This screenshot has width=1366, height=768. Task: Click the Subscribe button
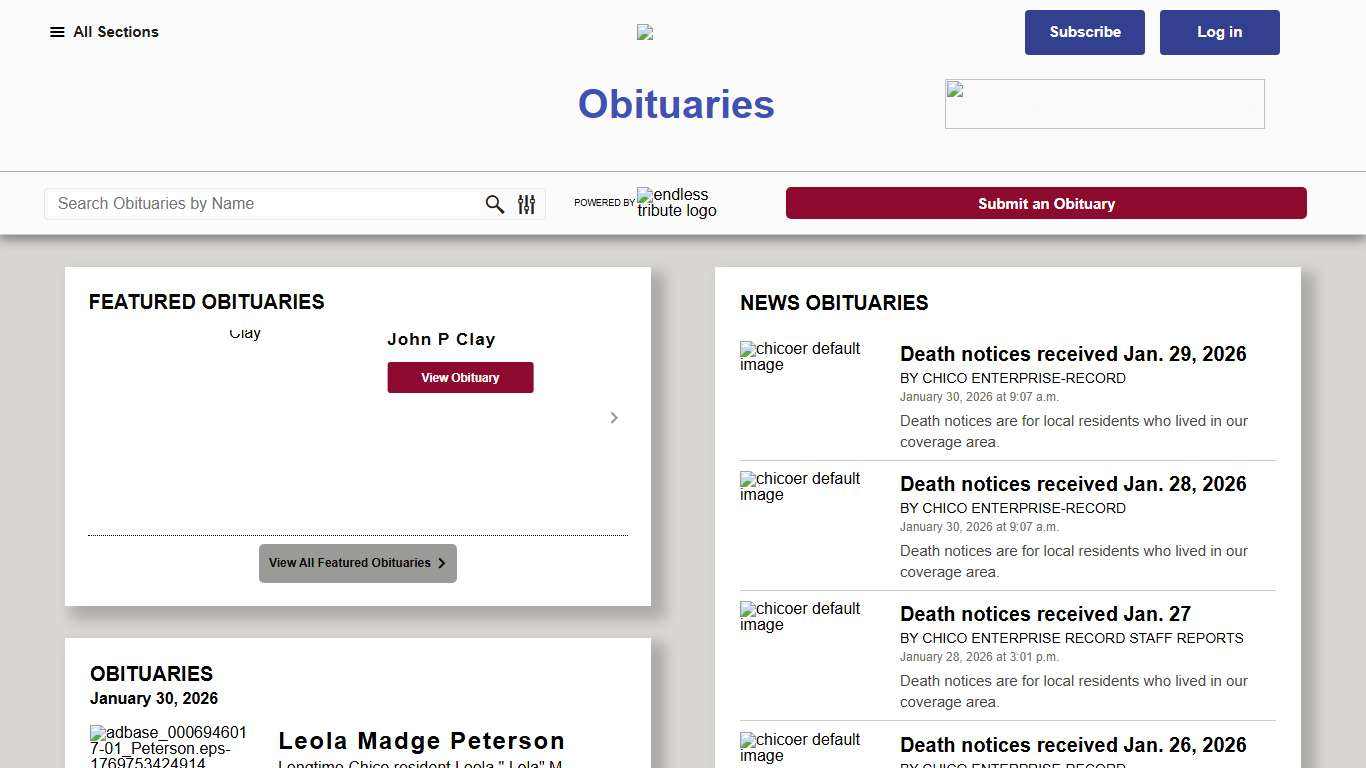1084,32
